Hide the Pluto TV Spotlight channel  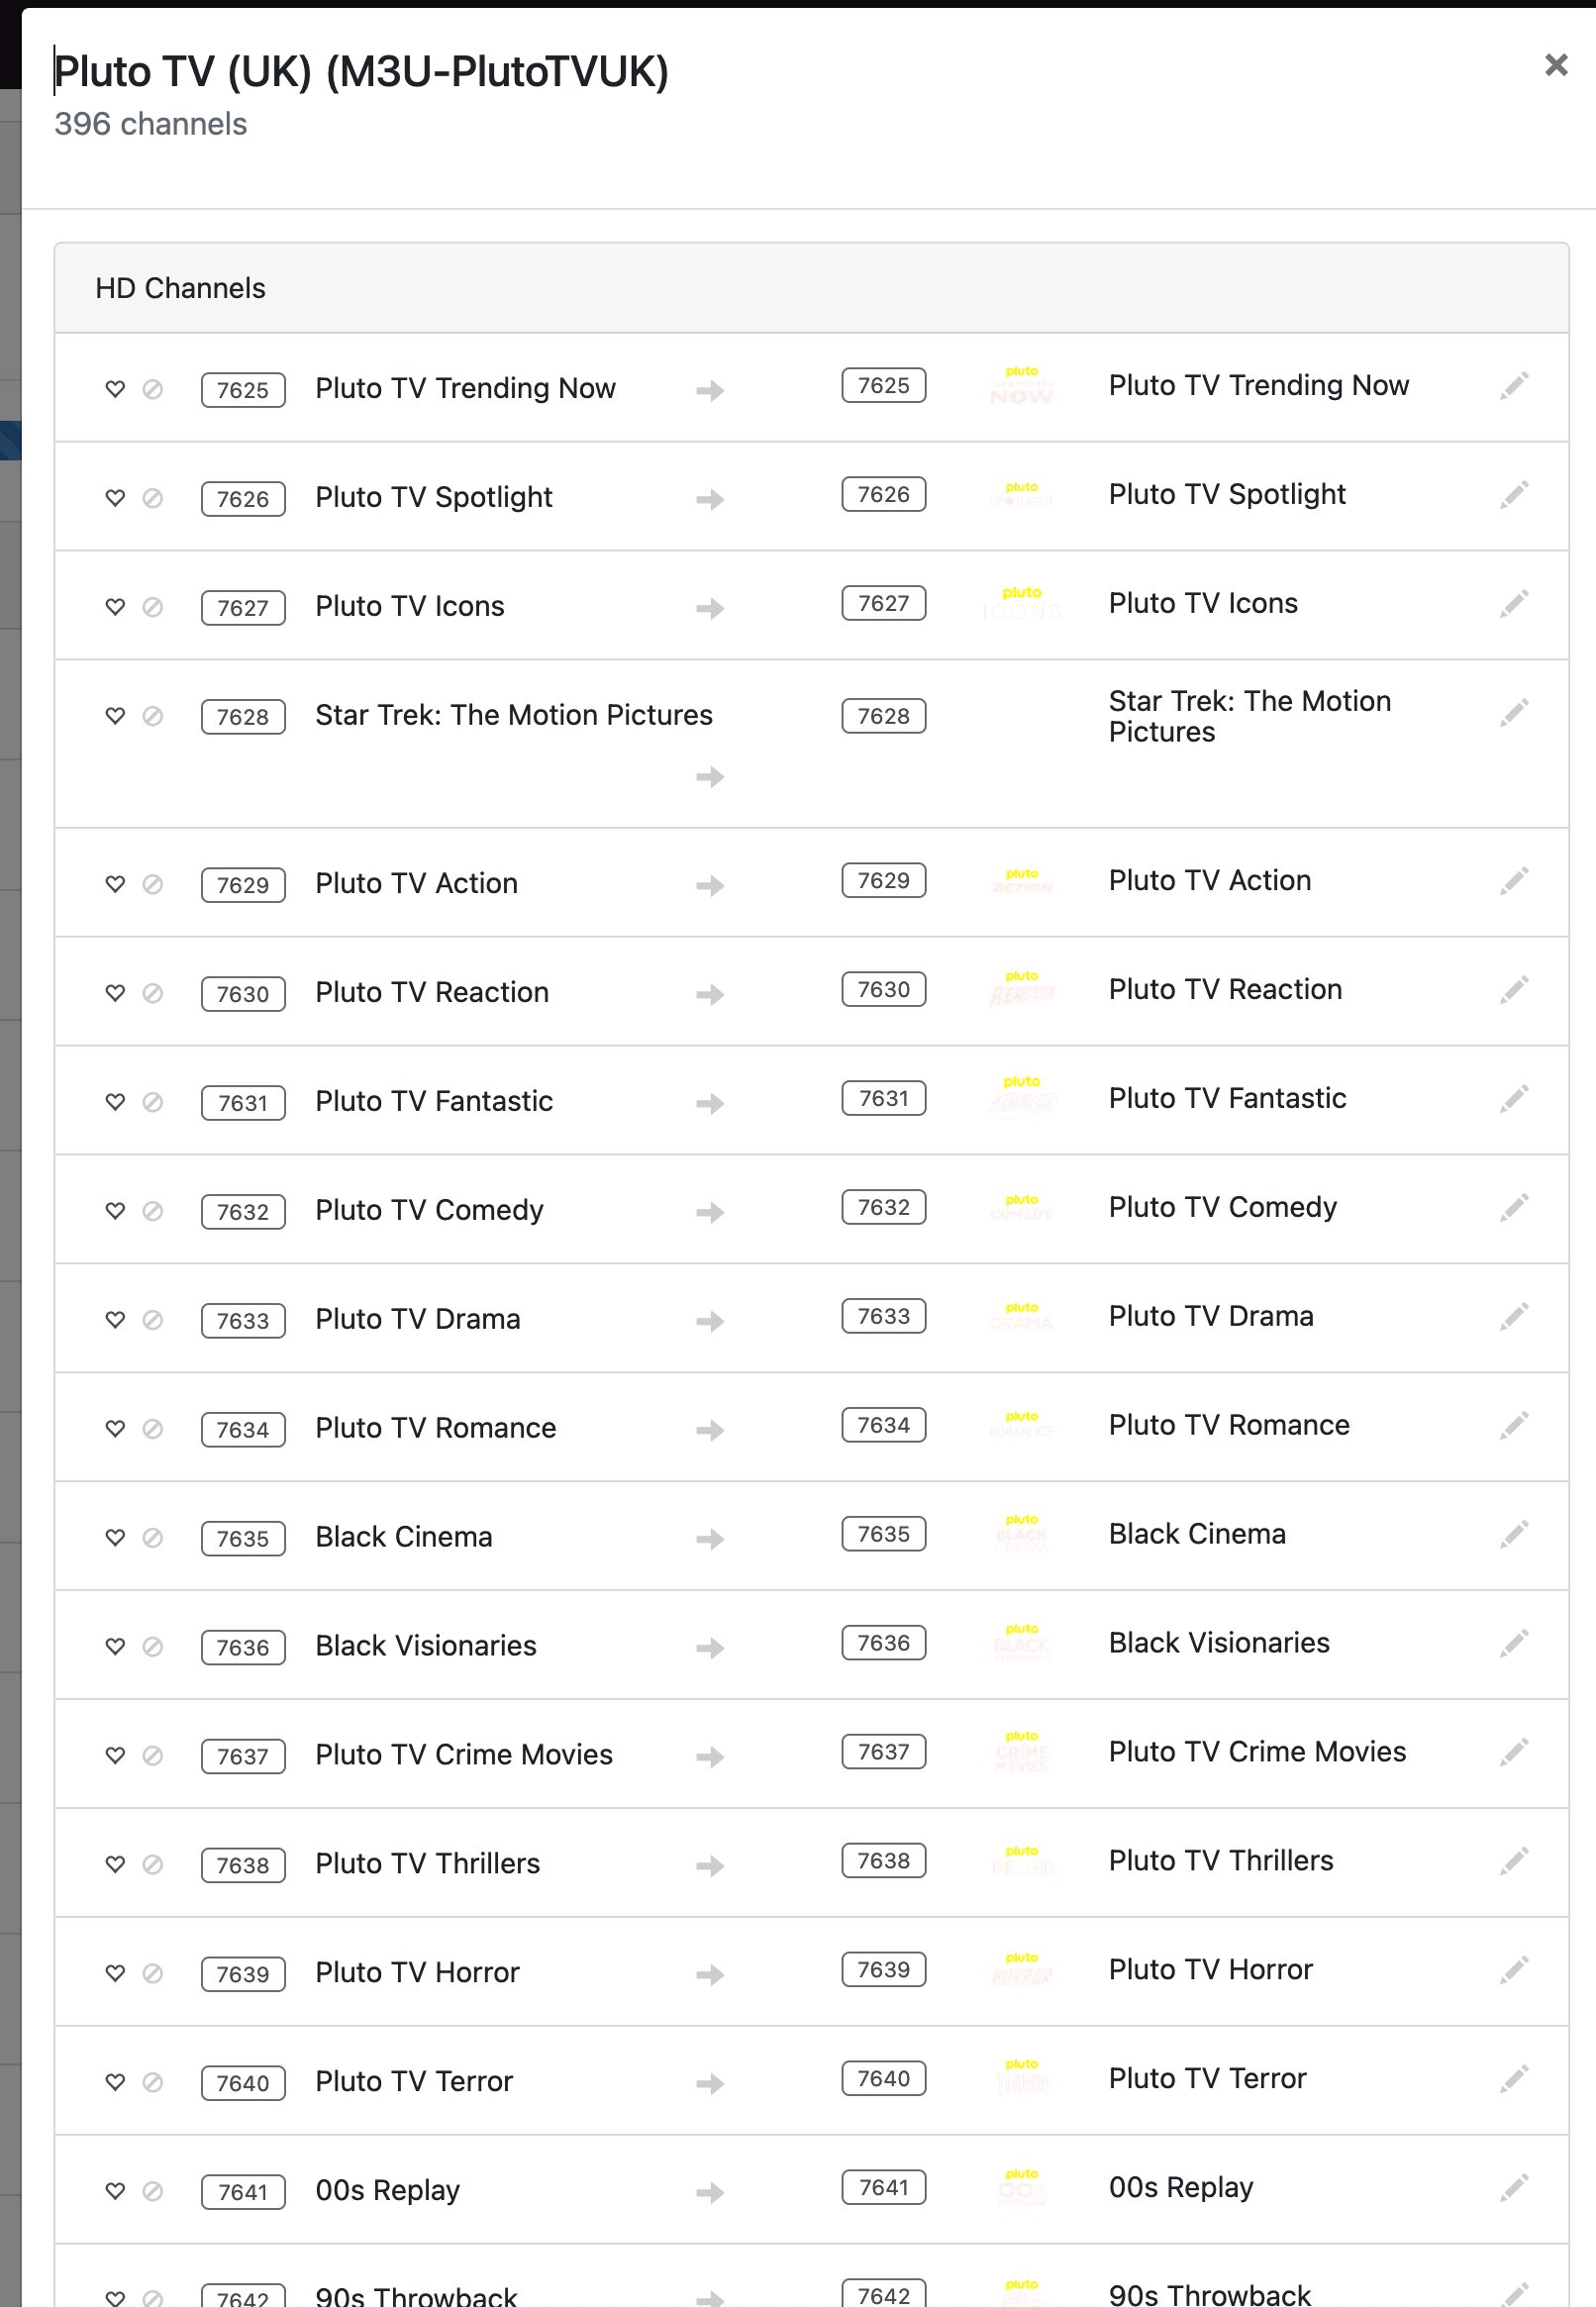(x=153, y=498)
